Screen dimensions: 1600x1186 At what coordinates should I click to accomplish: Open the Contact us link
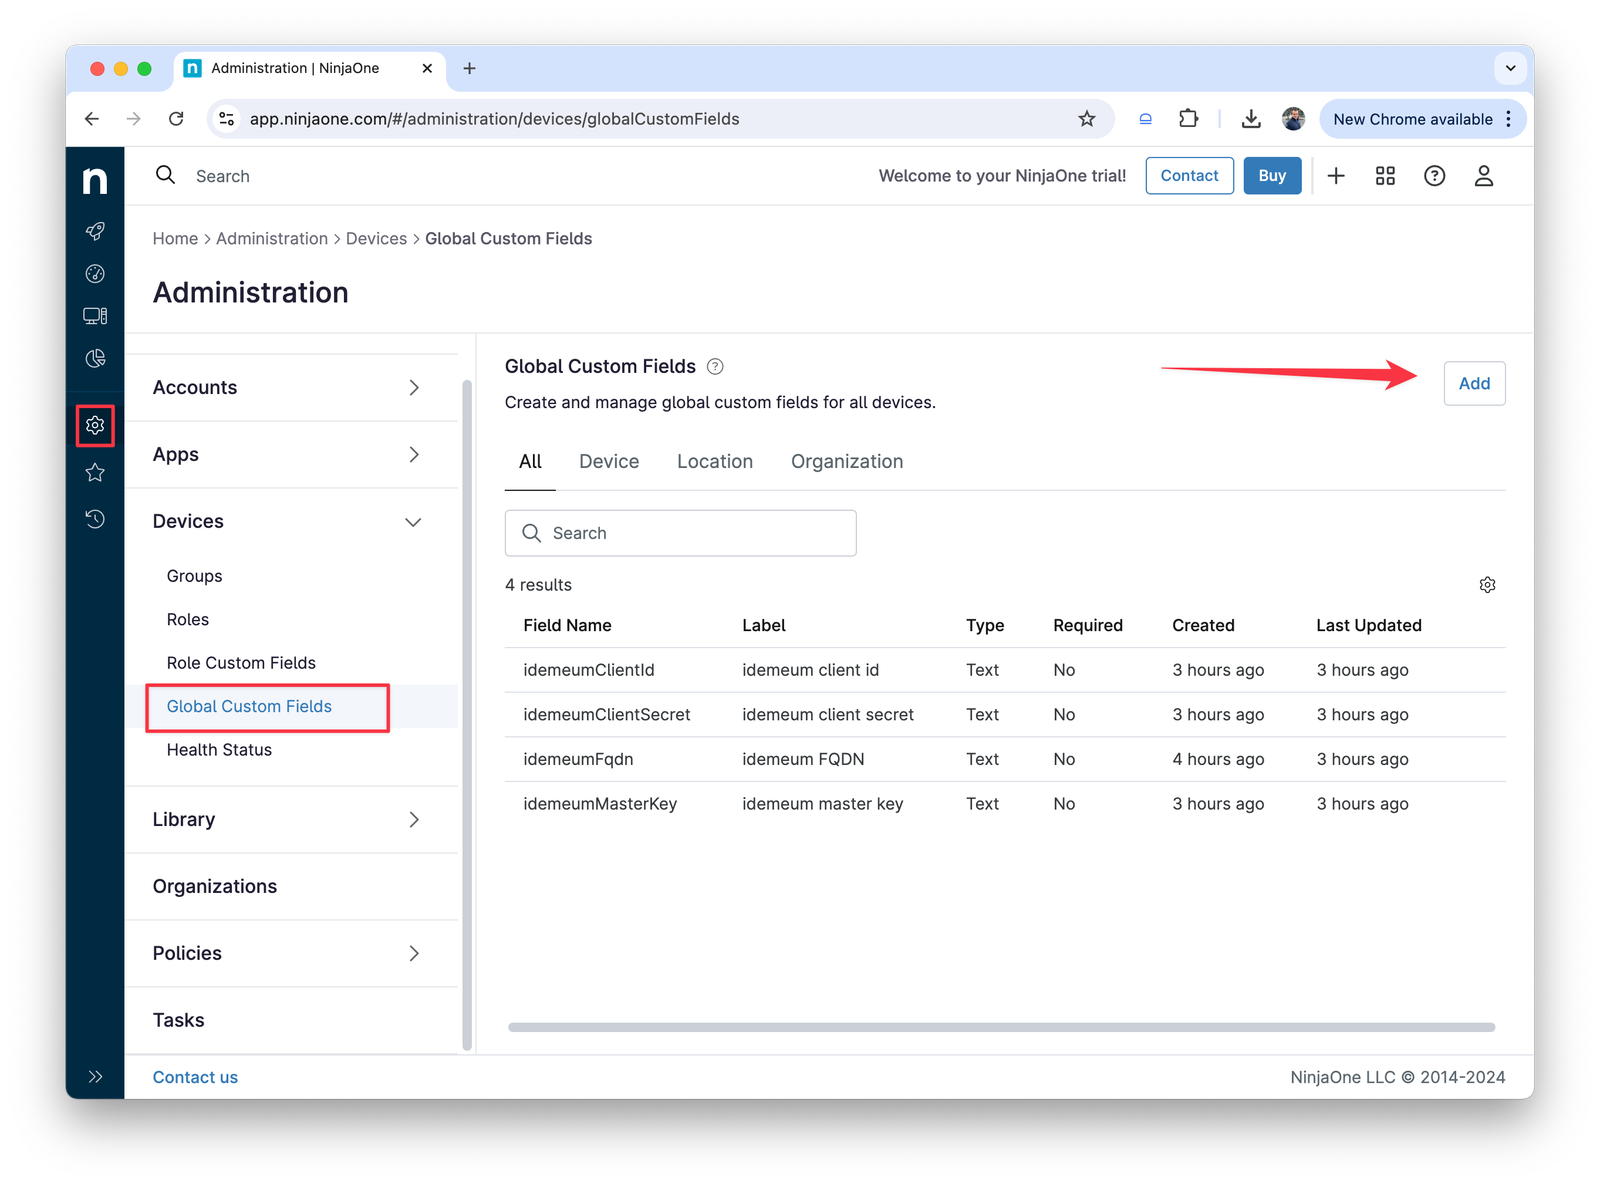[195, 1077]
